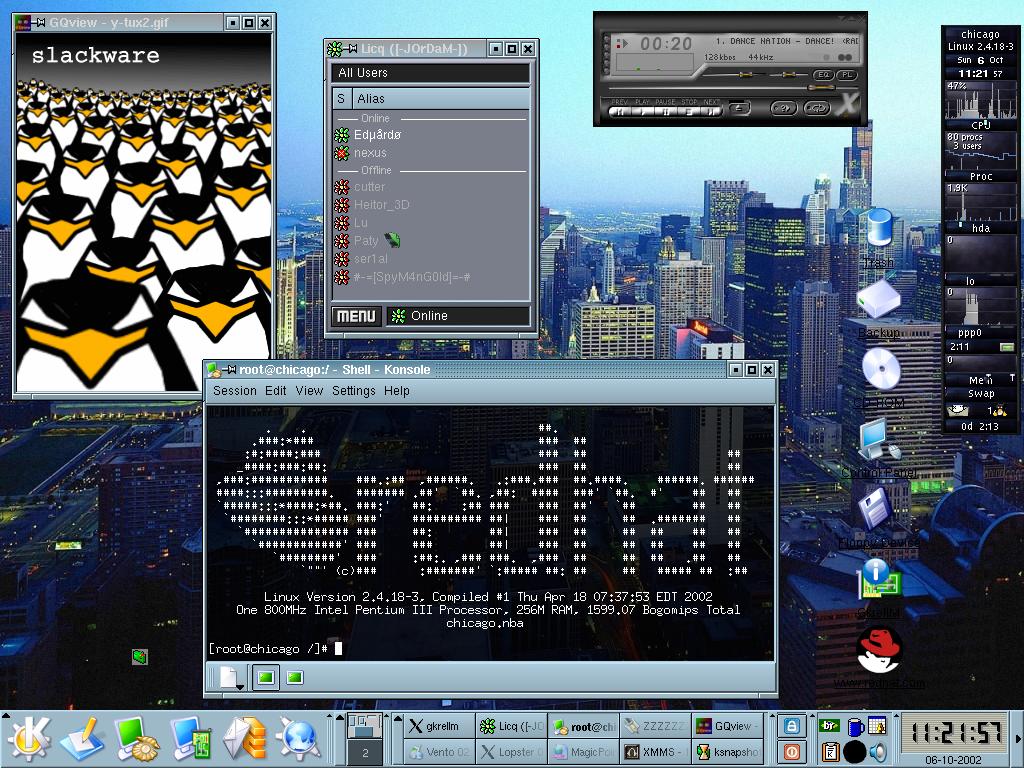
Task: Open the K start menu in panel
Action: point(28,739)
